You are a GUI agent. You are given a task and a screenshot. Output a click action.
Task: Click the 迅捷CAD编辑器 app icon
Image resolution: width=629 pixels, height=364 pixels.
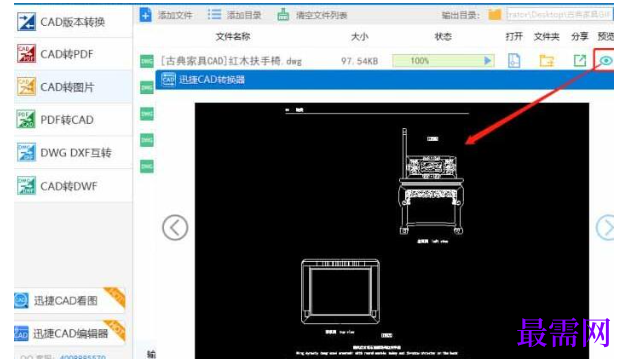pyautogui.click(x=21, y=333)
